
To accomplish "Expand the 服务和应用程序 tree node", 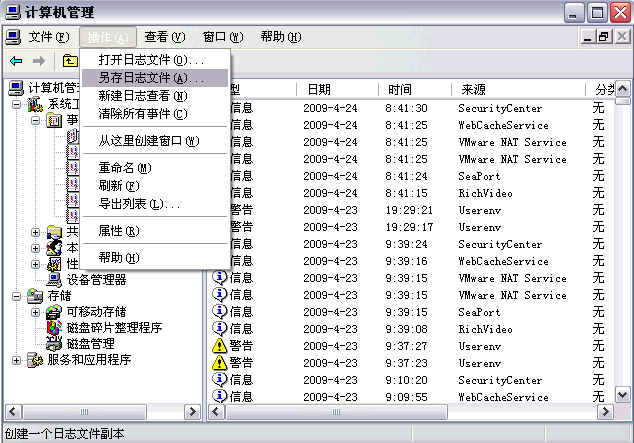I will tap(16, 360).
